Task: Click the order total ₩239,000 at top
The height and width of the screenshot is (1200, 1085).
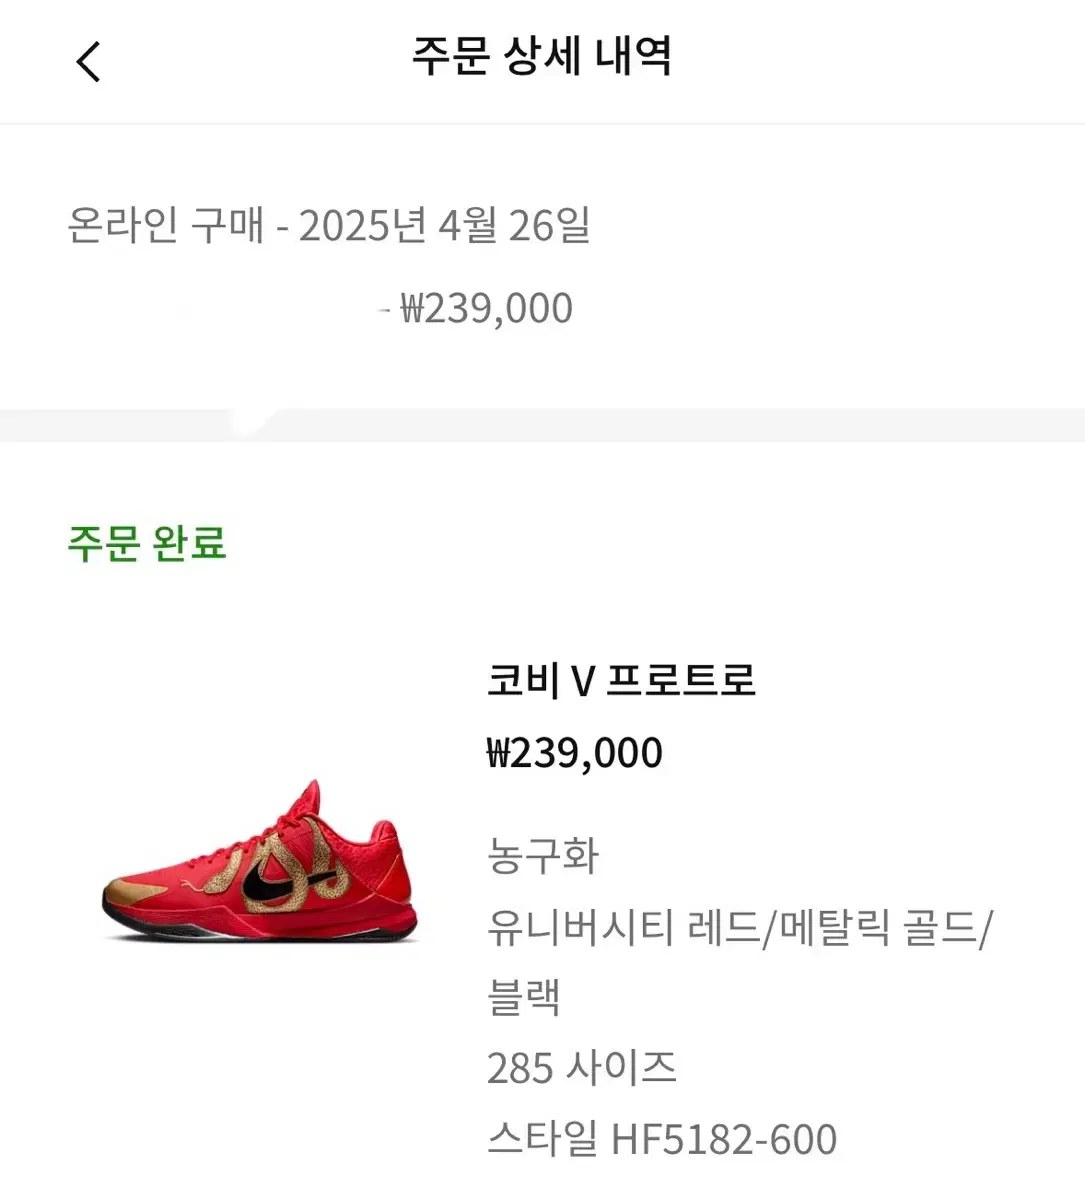Action: (x=486, y=308)
